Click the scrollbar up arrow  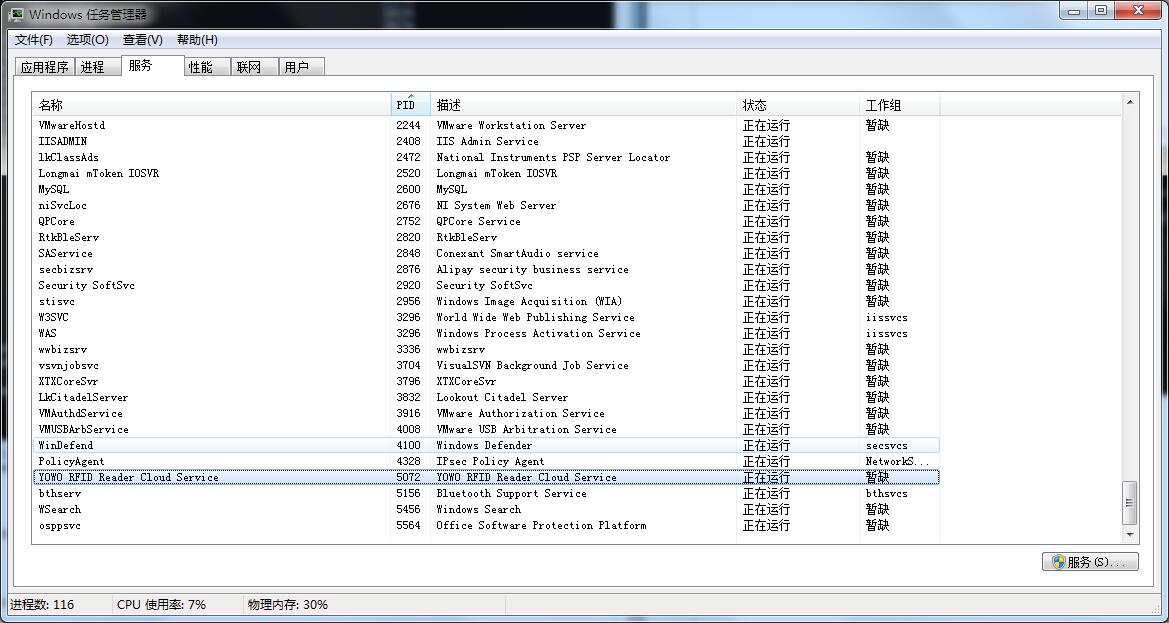click(x=1129, y=102)
